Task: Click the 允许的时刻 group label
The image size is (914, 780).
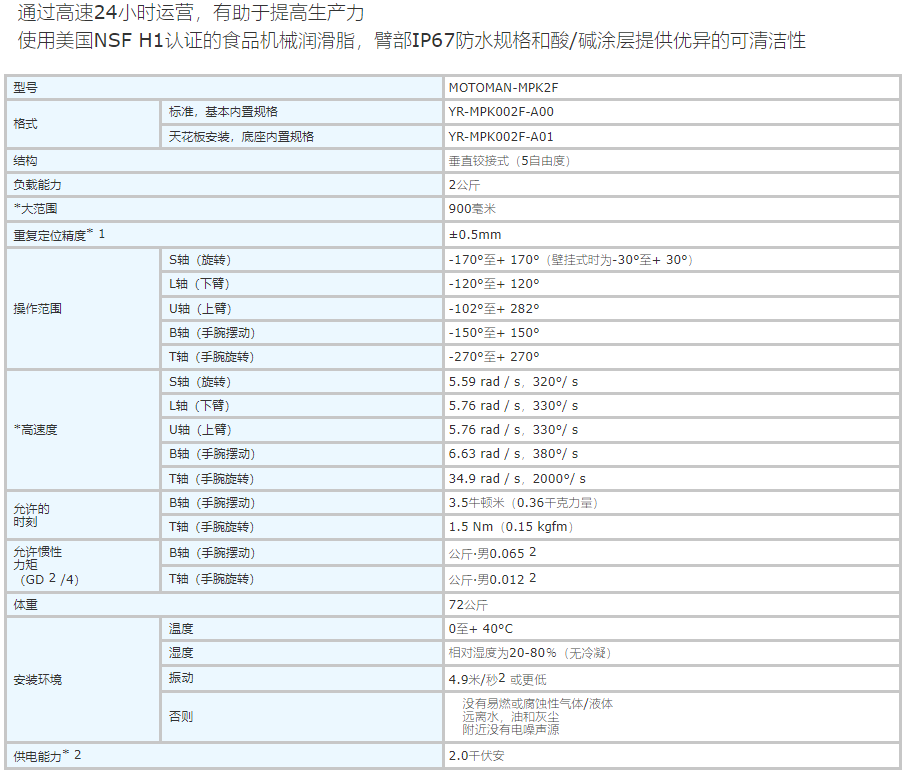Action: 31,515
